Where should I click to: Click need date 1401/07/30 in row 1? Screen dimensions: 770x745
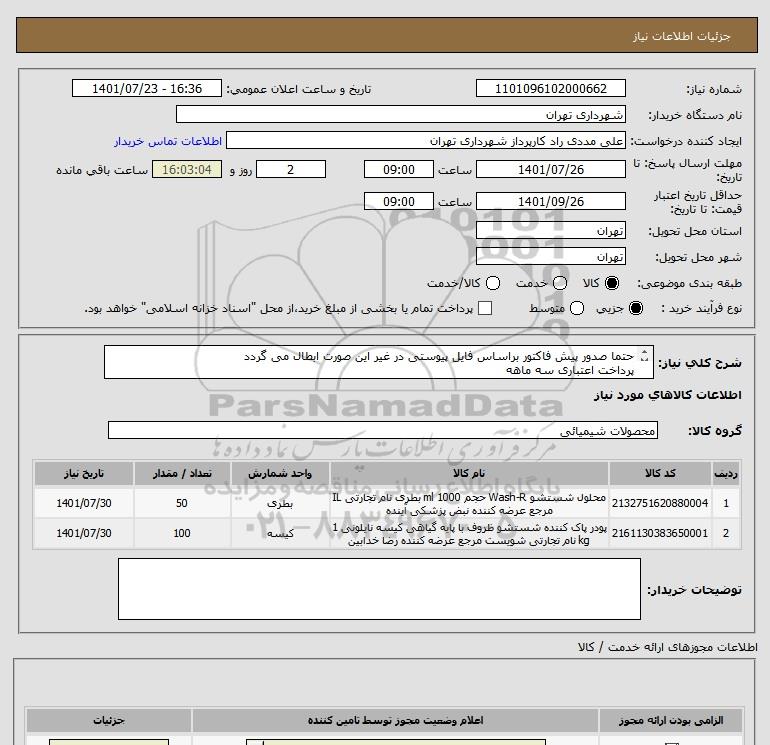[x=83, y=503]
